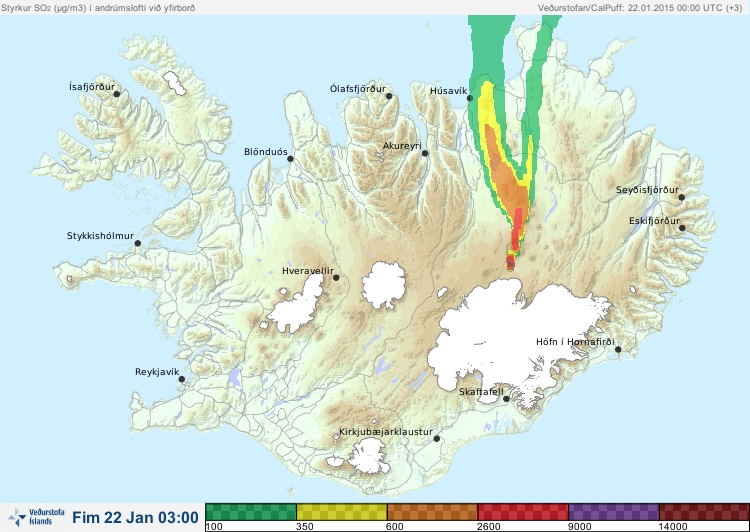Click the Fim 22 Jan 03:00 timestamp

pos(135,517)
